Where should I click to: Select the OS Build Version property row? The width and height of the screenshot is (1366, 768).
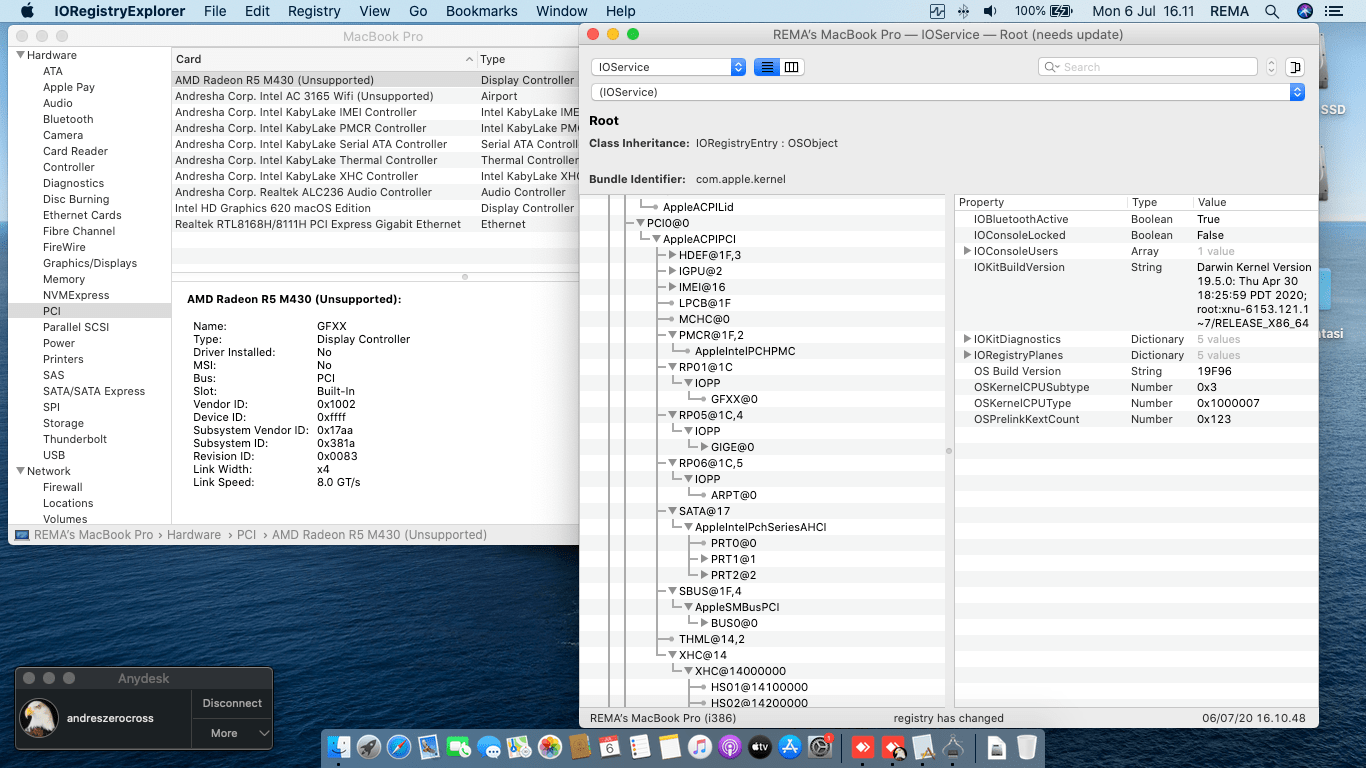tap(1136, 371)
